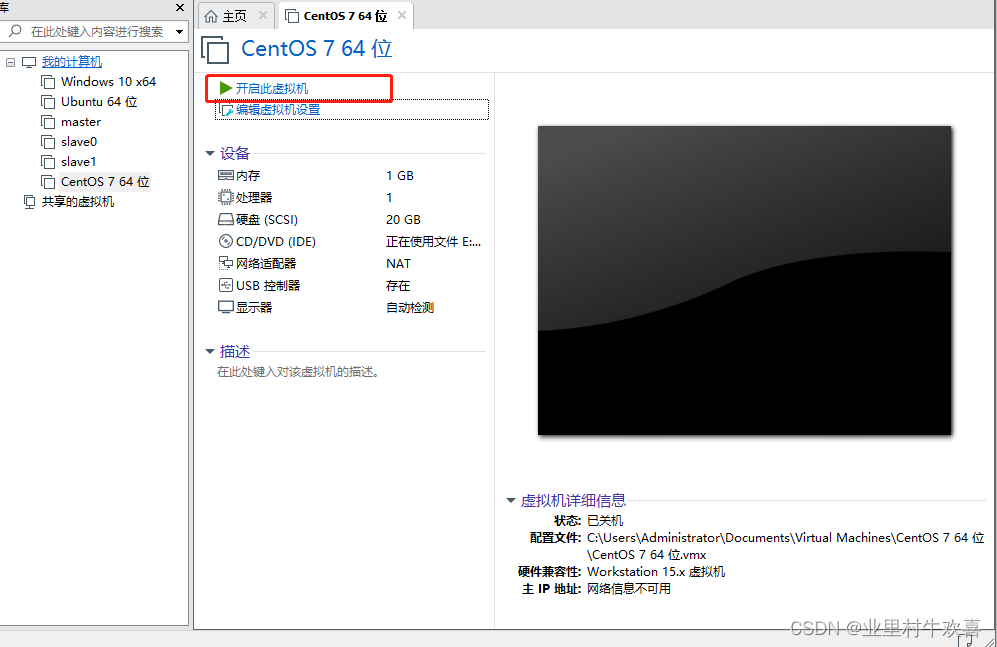Open the 硬盘 (SCSI) device entry
The height and width of the screenshot is (647, 997).
pos(267,220)
